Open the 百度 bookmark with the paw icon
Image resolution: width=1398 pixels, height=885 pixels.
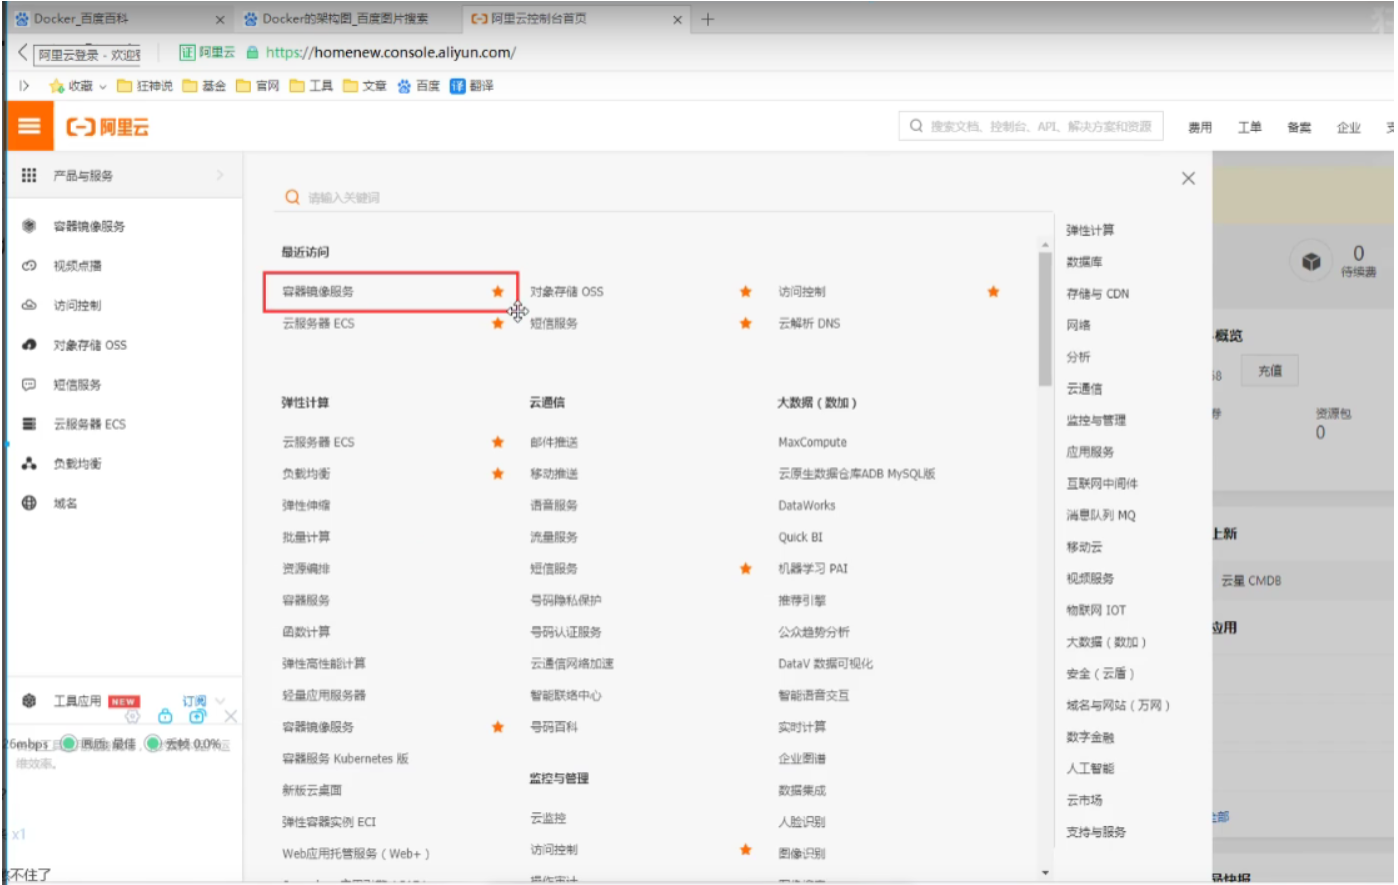pos(404,86)
